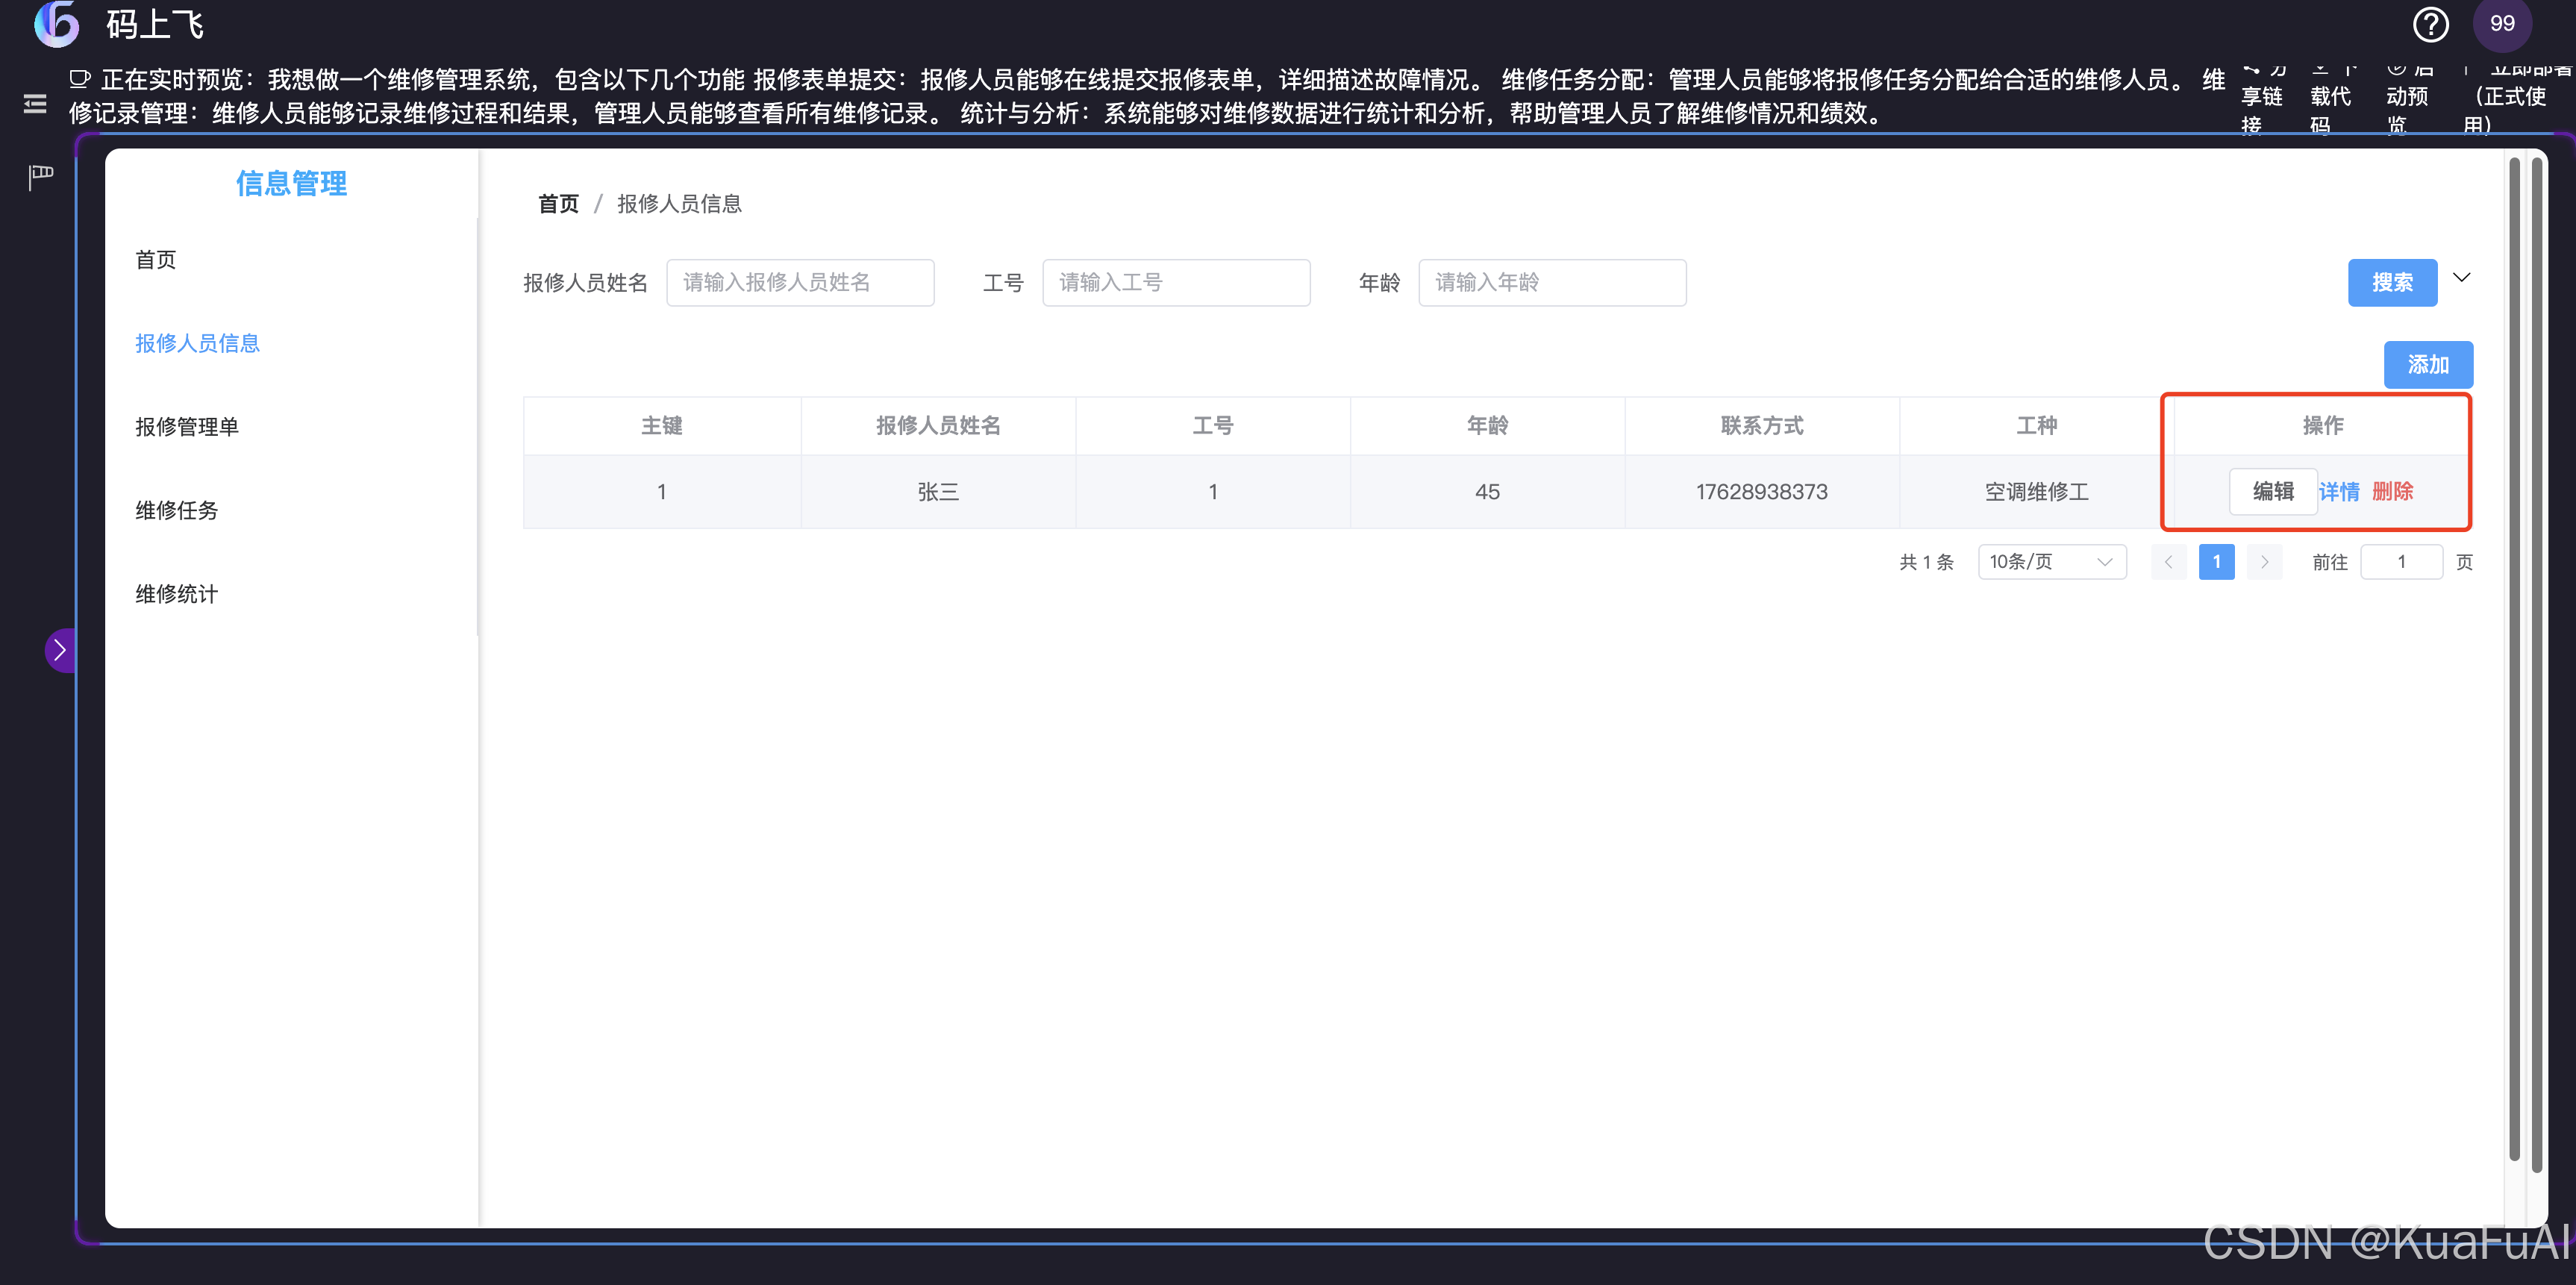The image size is (2576, 1285).
Task: Click 编辑 button in 张三 row
Action: tap(2272, 491)
